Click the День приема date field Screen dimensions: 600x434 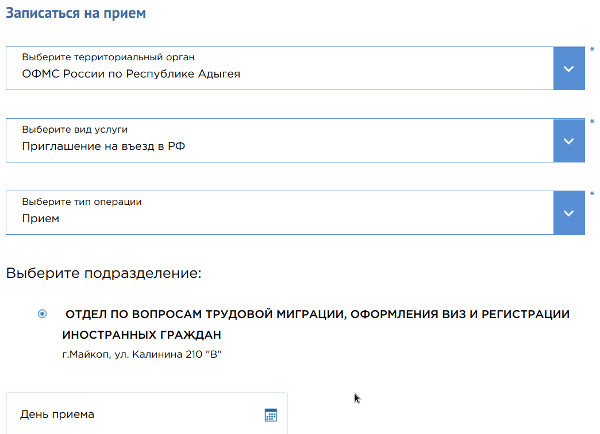tap(147, 413)
